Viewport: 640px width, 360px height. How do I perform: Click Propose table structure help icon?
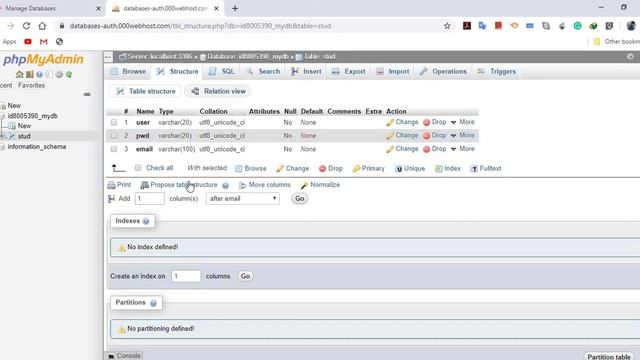(x=225, y=185)
